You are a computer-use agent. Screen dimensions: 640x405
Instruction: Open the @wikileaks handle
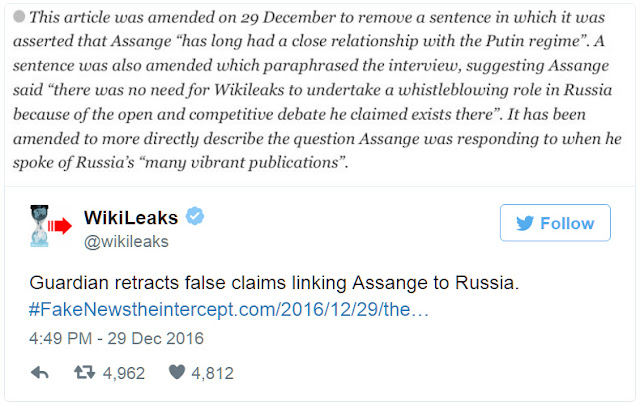[x=126, y=241]
